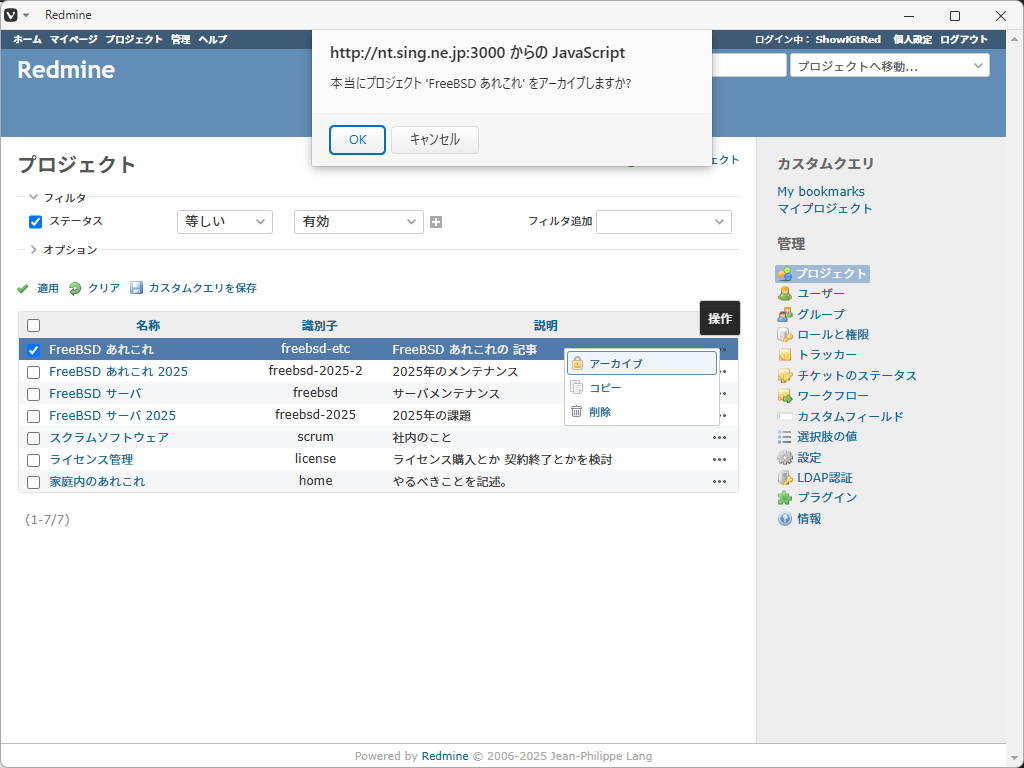The height and width of the screenshot is (768, 1024).
Task: Open the 個人設定 link
Action: [912, 40]
